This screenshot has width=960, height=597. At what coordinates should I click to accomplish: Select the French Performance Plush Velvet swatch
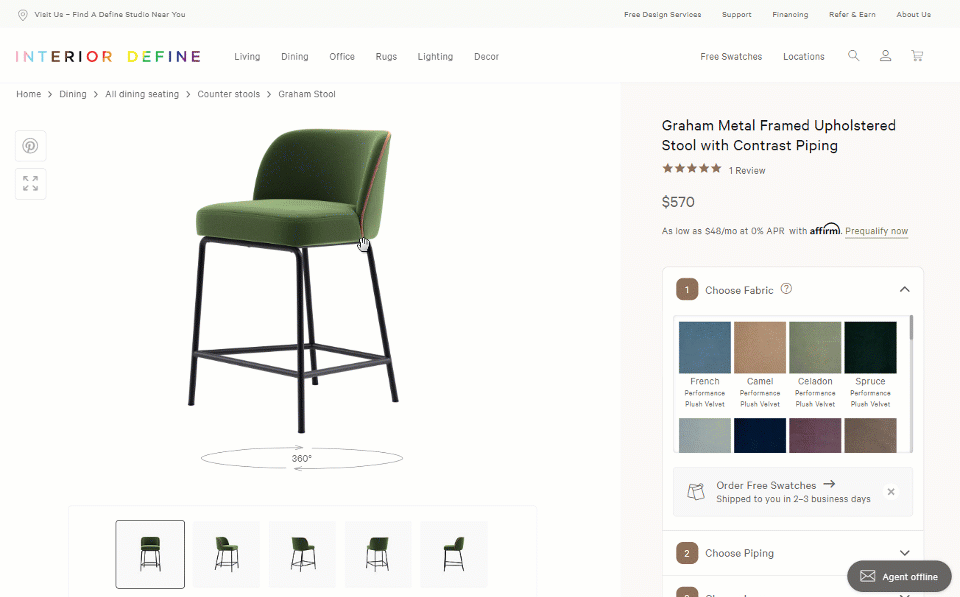pos(705,366)
